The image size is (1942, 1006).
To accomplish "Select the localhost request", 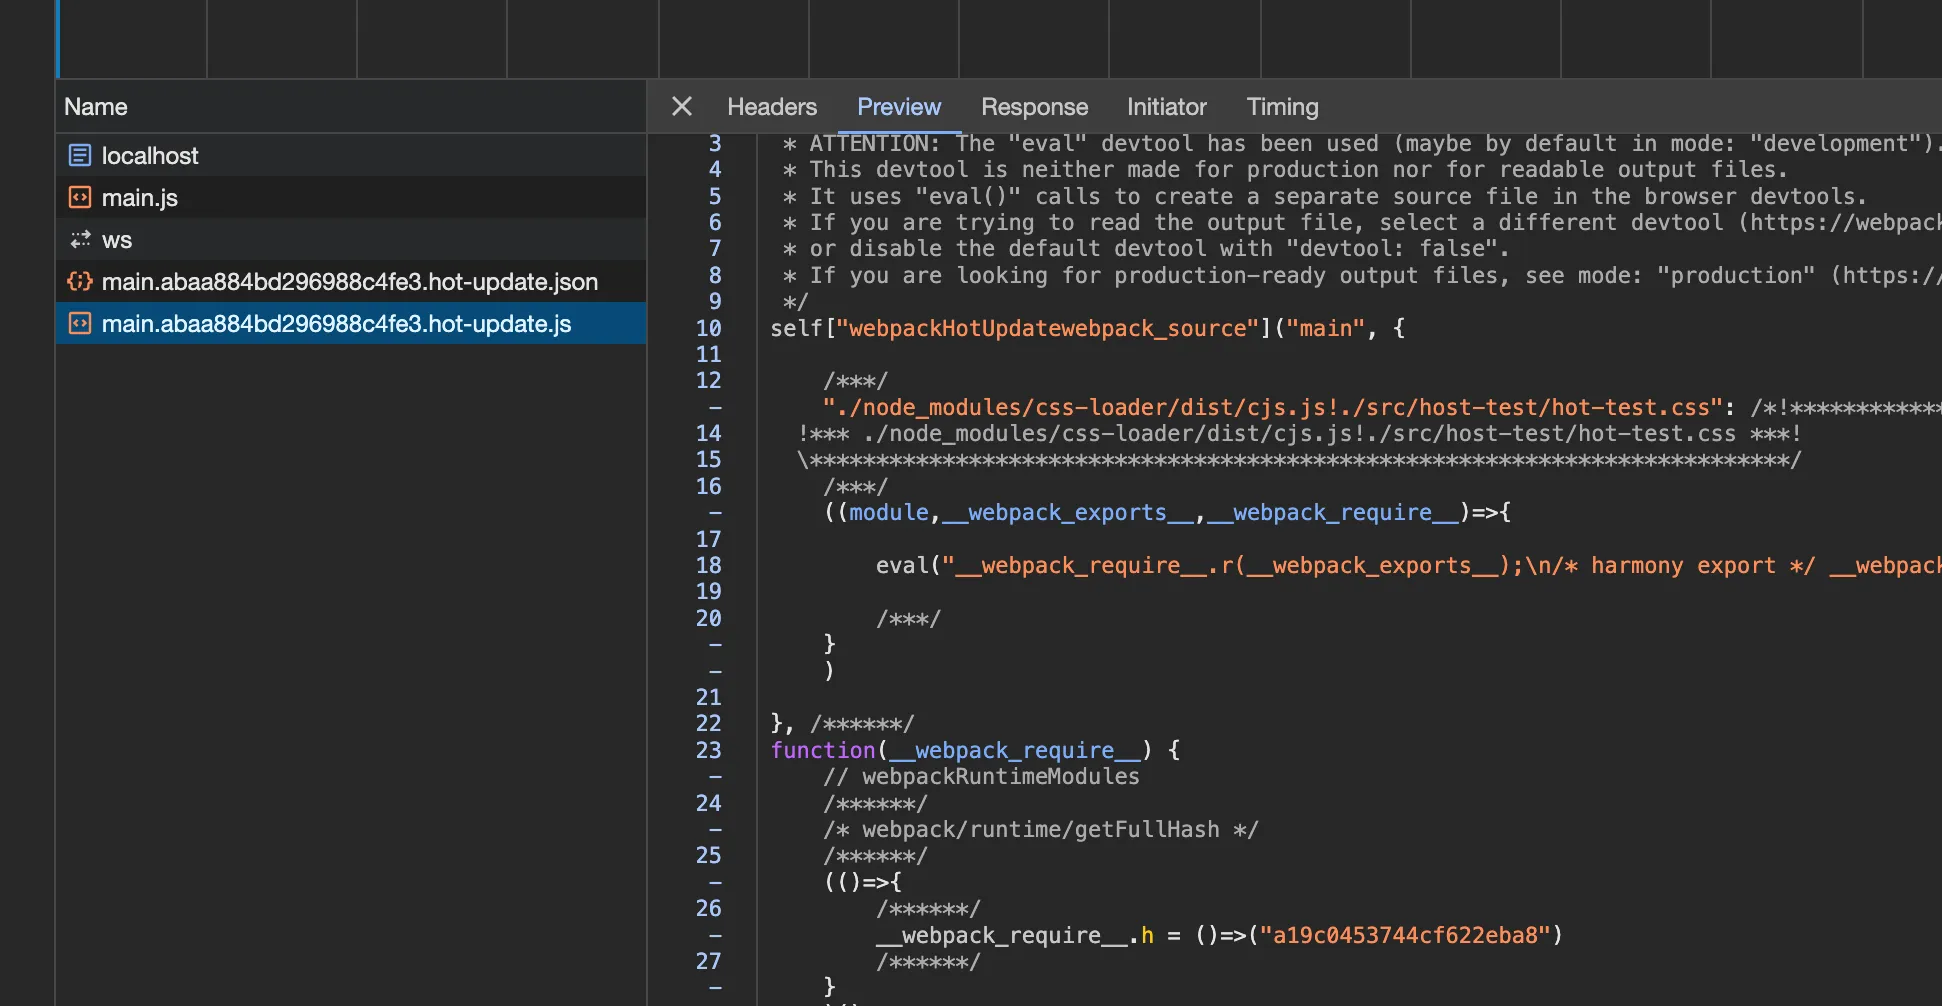I will point(351,155).
